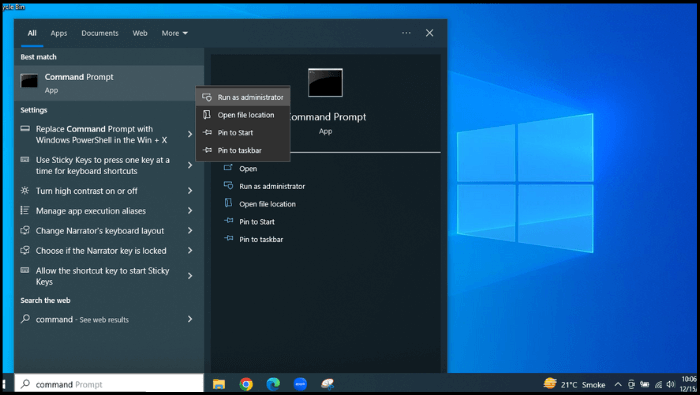This screenshot has width=700, height=395.
Task: Click Open file location in details pane
Action: [267, 204]
